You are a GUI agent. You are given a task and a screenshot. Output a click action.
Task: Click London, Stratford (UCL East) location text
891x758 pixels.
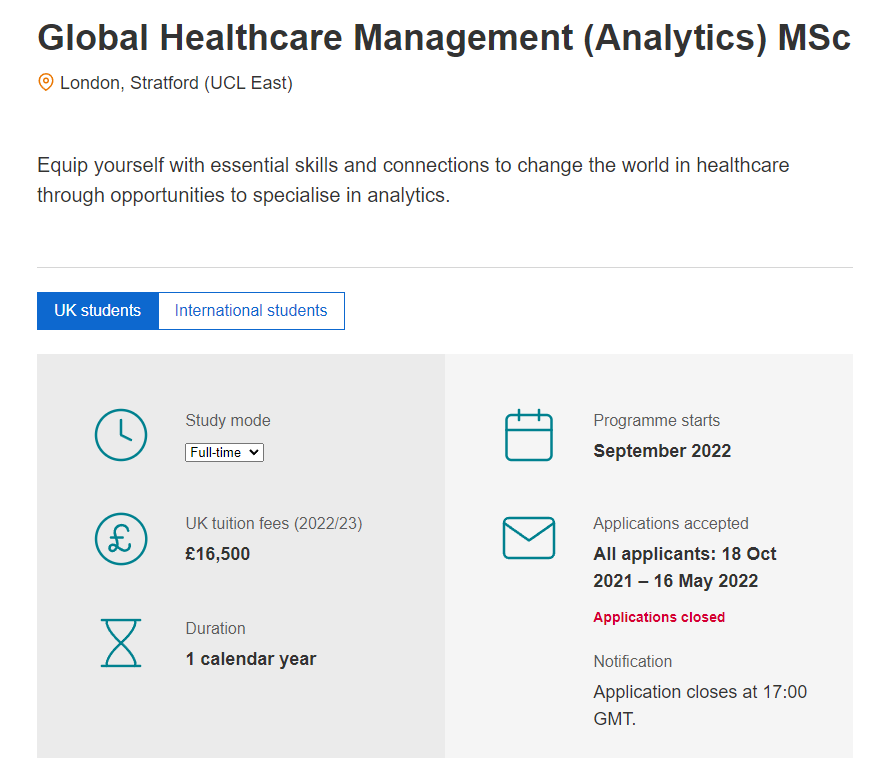pyautogui.click(x=176, y=83)
